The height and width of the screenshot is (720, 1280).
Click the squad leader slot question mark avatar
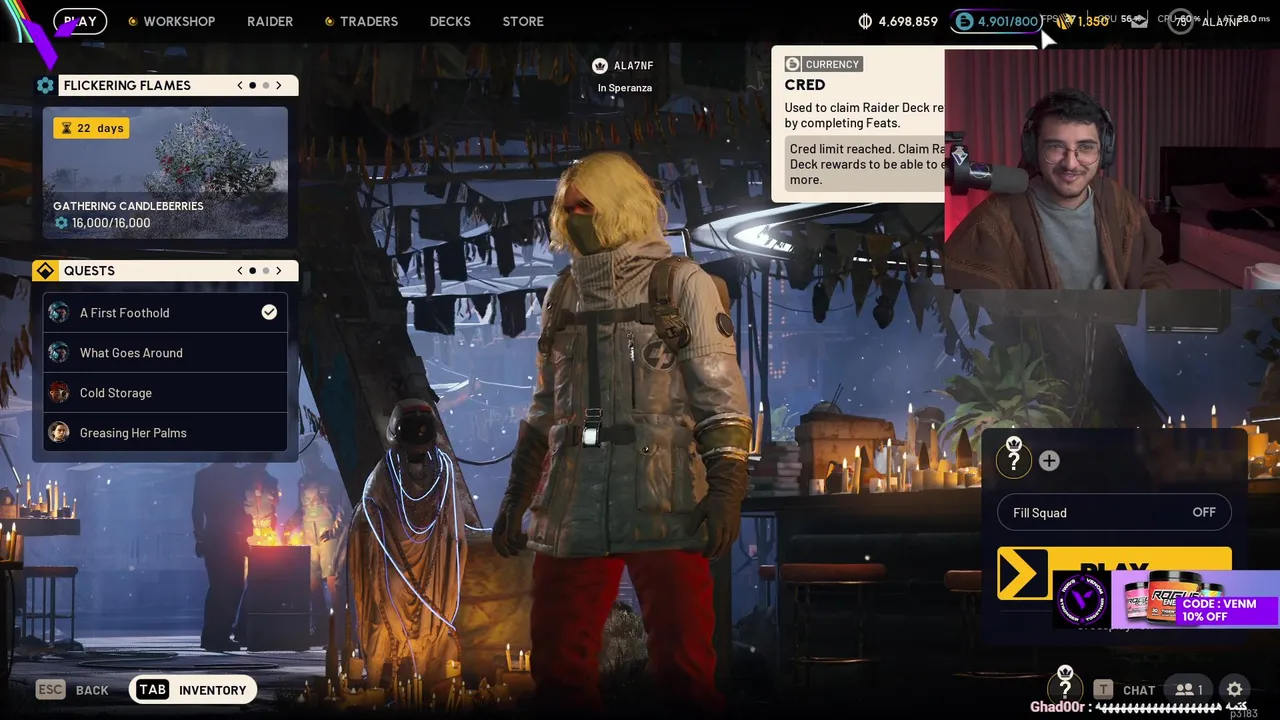(x=1014, y=459)
